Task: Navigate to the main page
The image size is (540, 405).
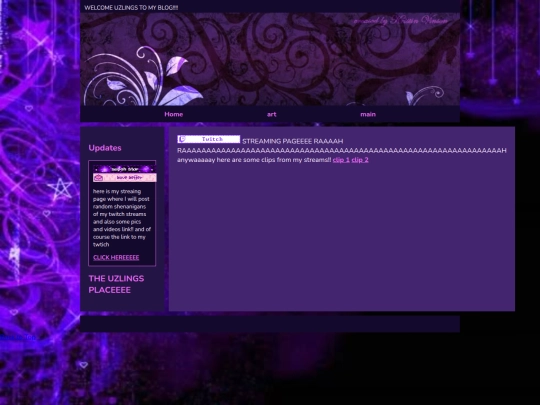Action: click(368, 114)
